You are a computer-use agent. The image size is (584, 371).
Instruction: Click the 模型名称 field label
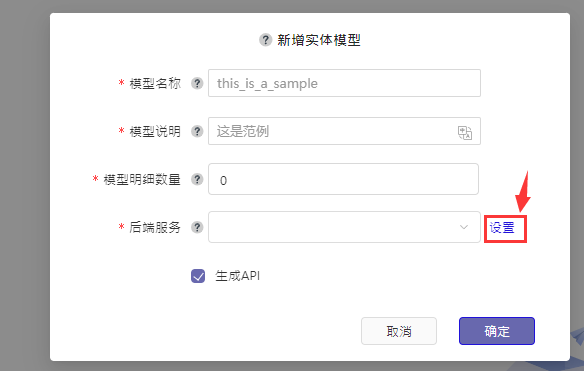coord(155,83)
